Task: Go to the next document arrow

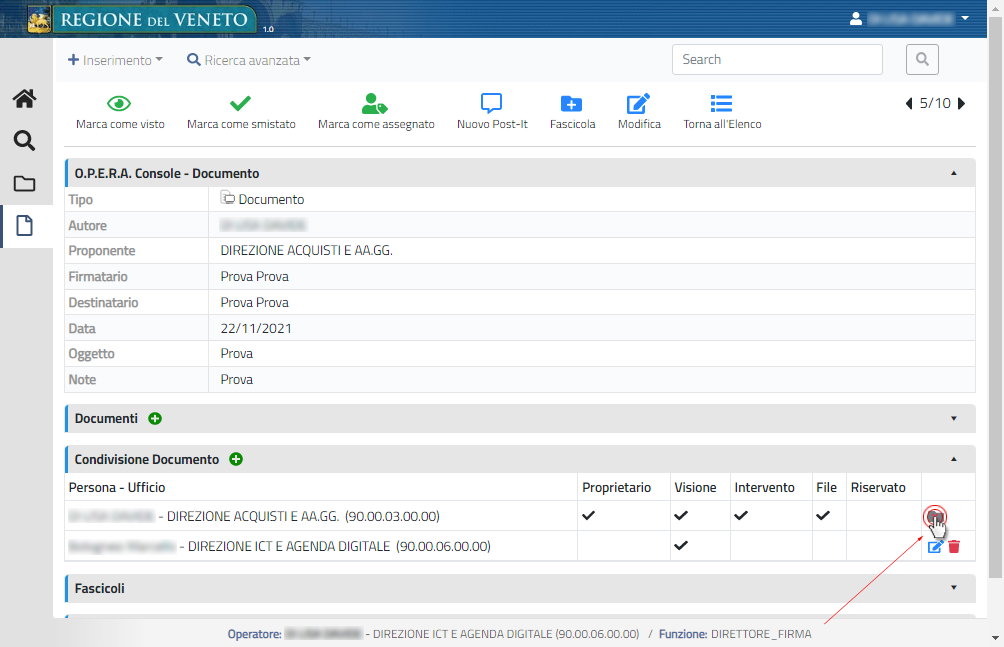Action: [x=962, y=104]
